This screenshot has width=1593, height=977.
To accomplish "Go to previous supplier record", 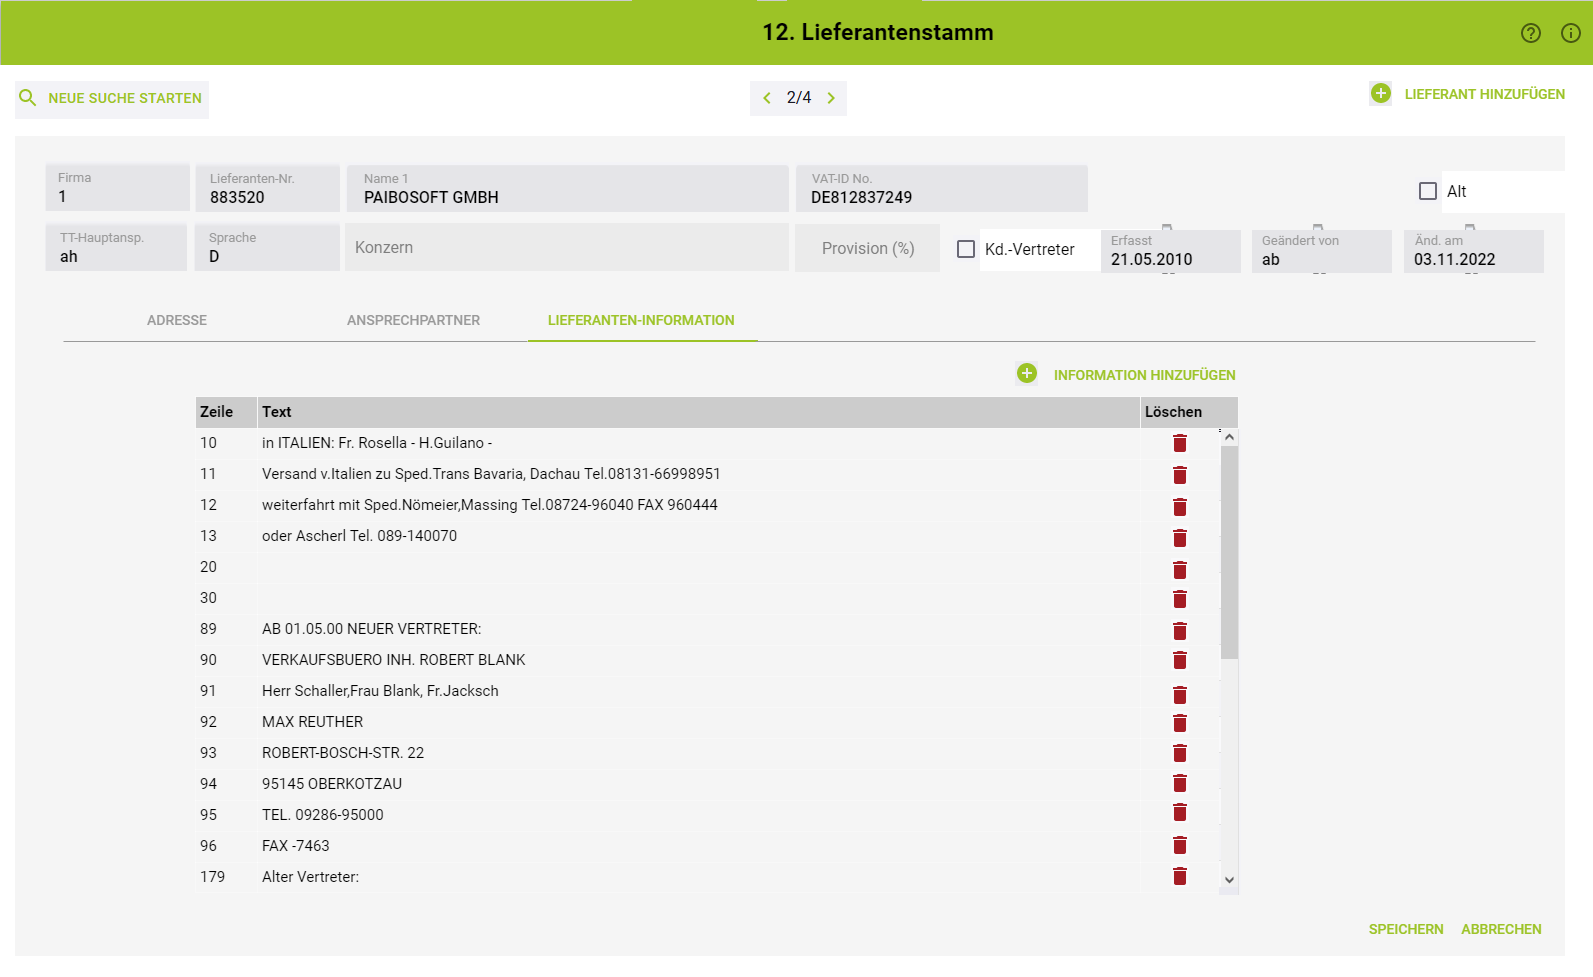I will point(767,98).
